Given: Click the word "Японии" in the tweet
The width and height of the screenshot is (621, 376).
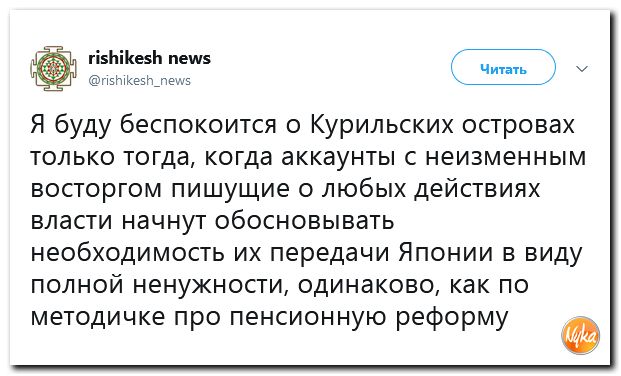Looking at the screenshot, I should (x=446, y=252).
